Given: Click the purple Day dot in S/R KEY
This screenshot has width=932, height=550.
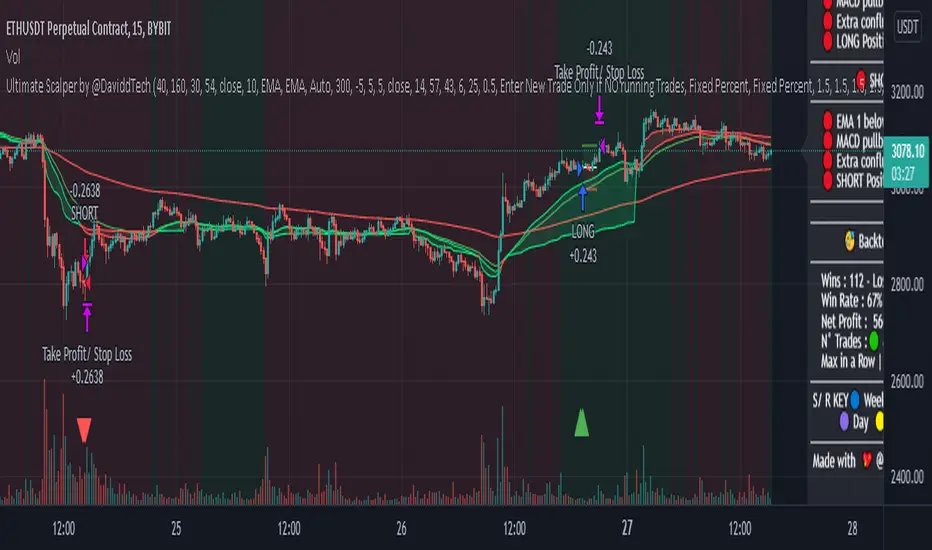Looking at the screenshot, I should (x=844, y=422).
